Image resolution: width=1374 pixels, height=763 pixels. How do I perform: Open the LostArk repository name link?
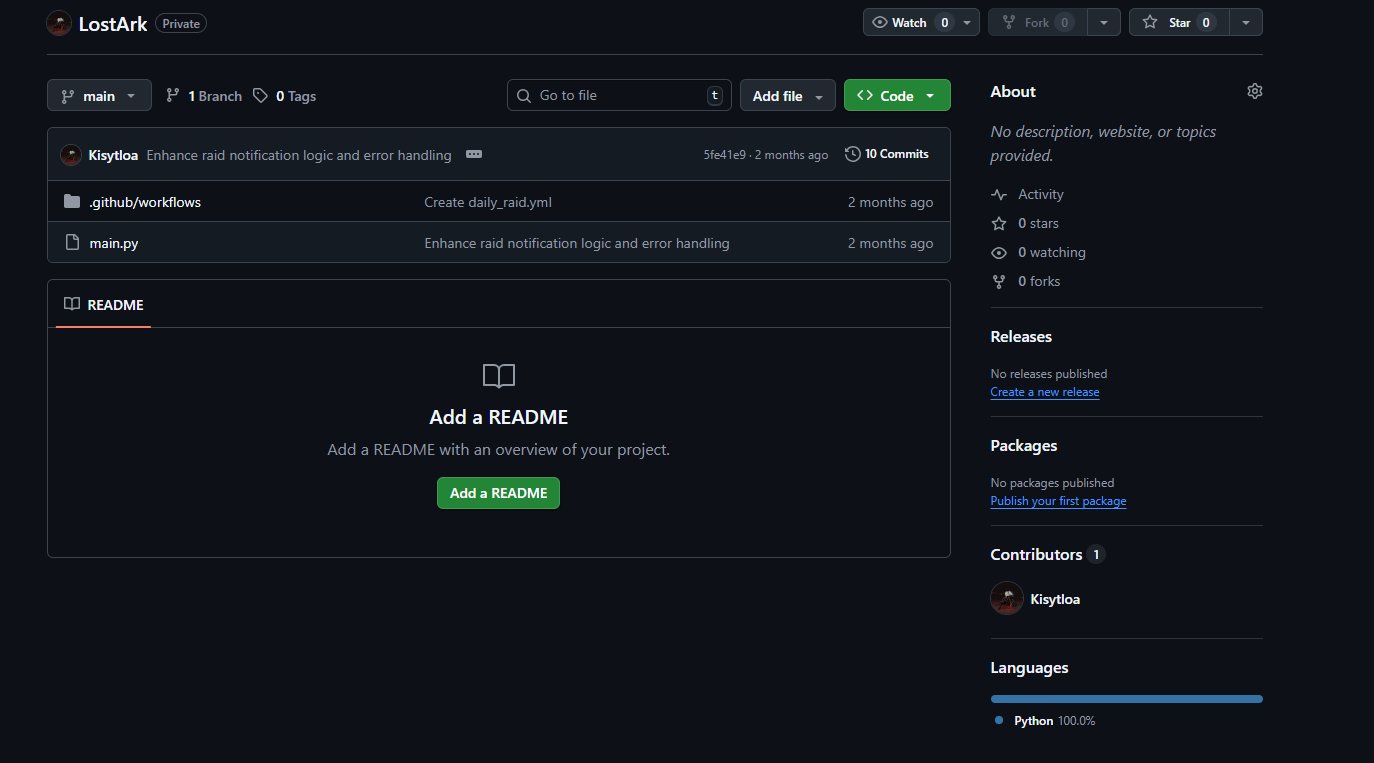point(113,23)
